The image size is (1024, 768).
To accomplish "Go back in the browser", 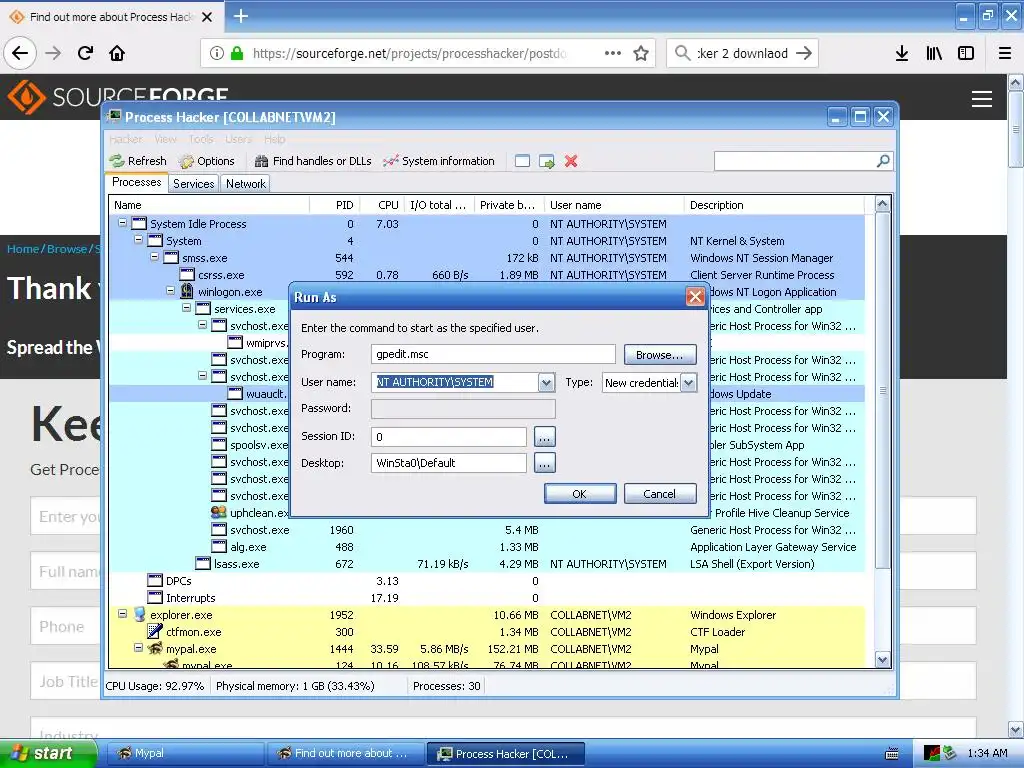I will point(20,53).
